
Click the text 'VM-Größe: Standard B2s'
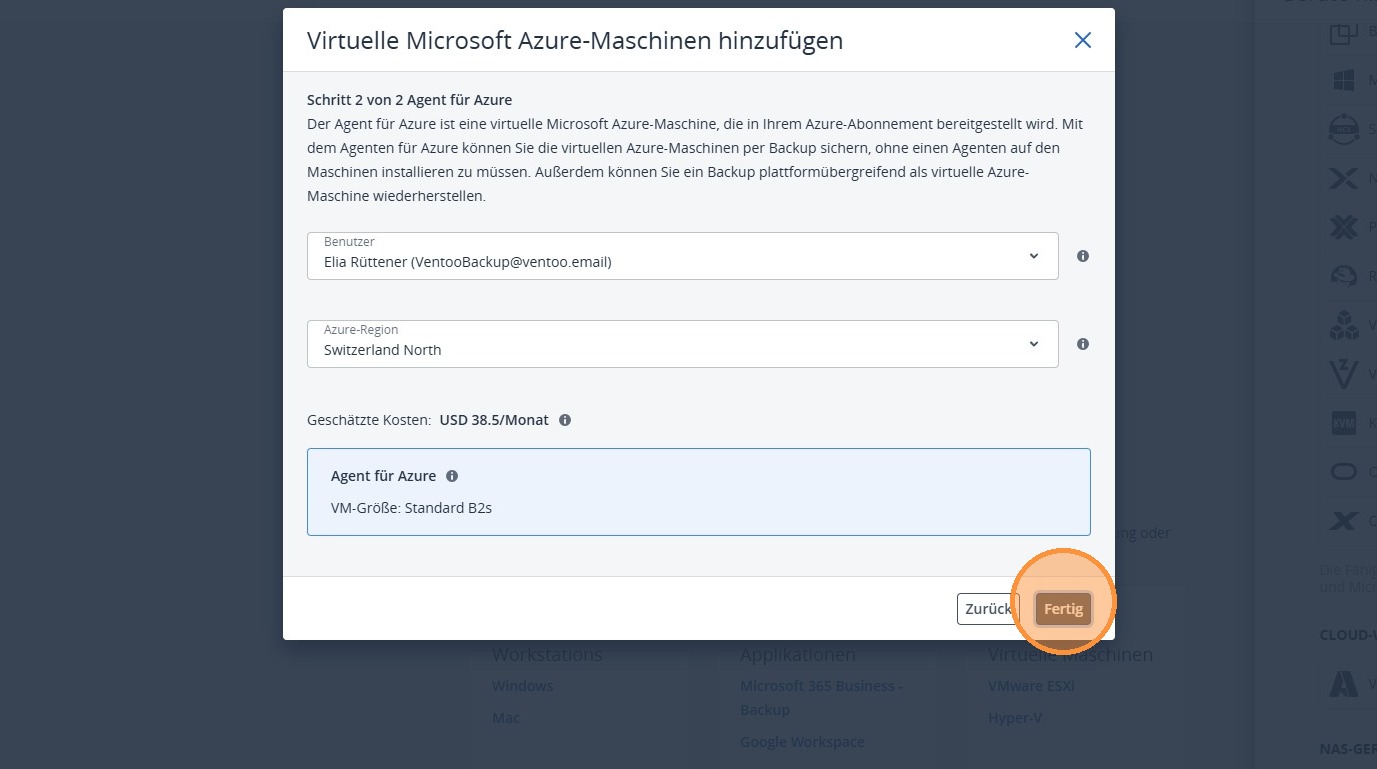point(411,508)
